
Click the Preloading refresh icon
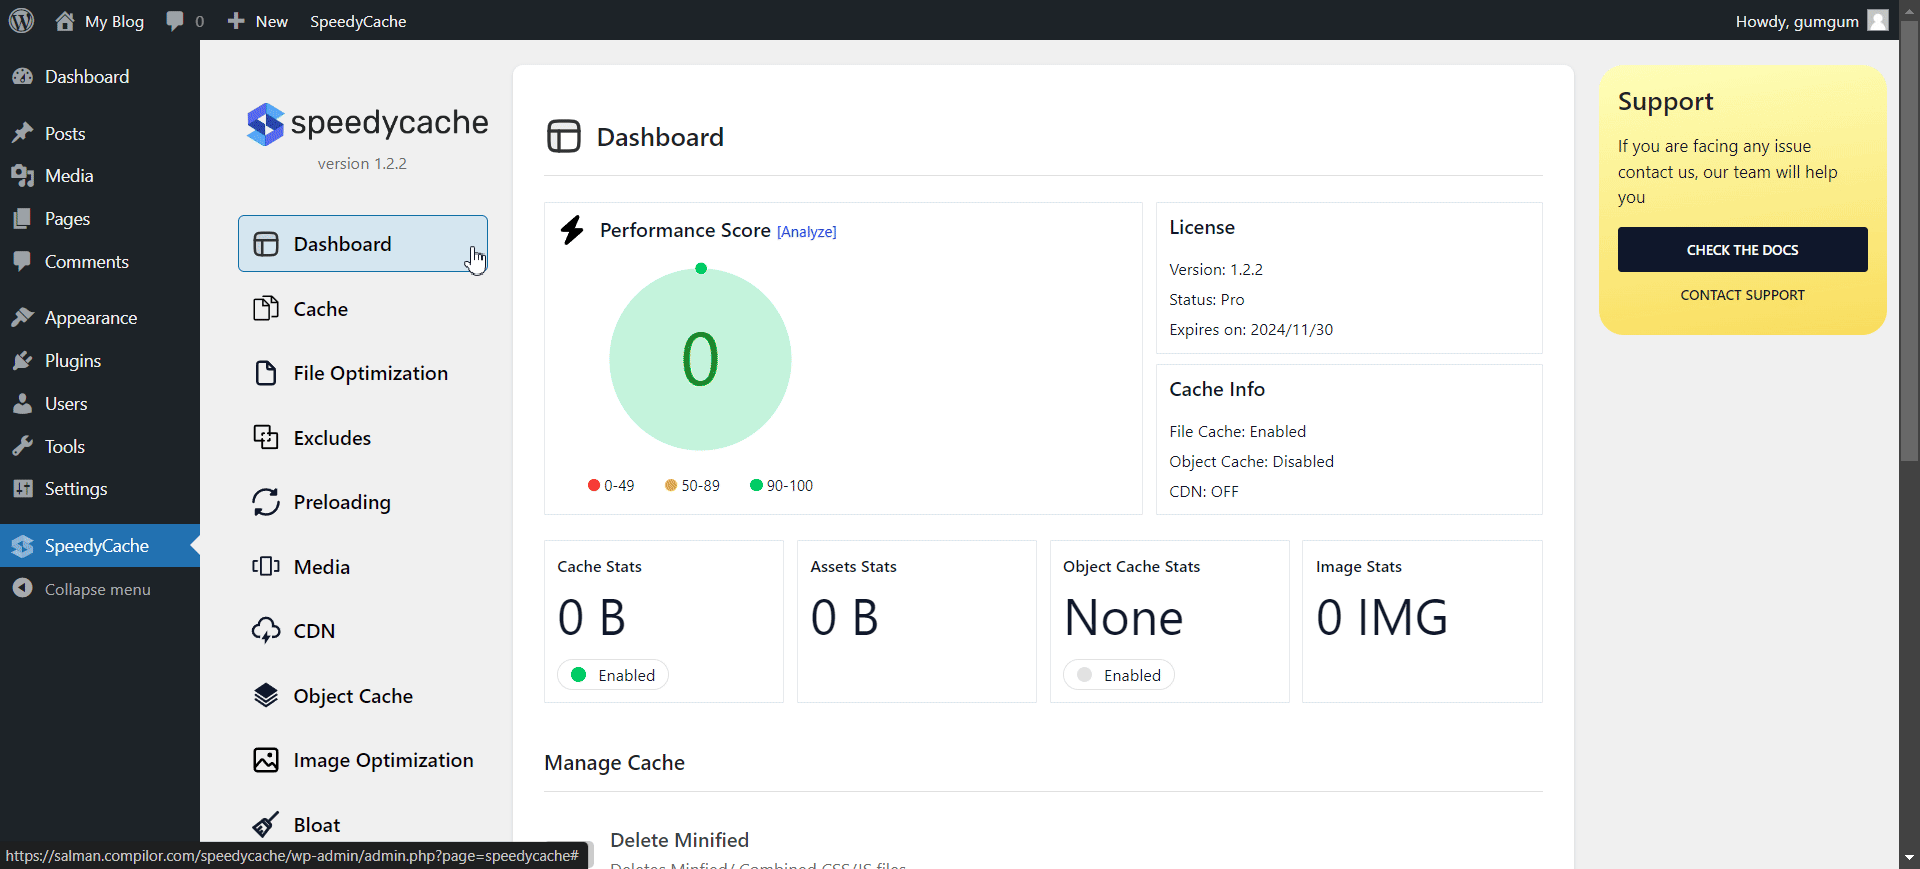pyautogui.click(x=265, y=502)
